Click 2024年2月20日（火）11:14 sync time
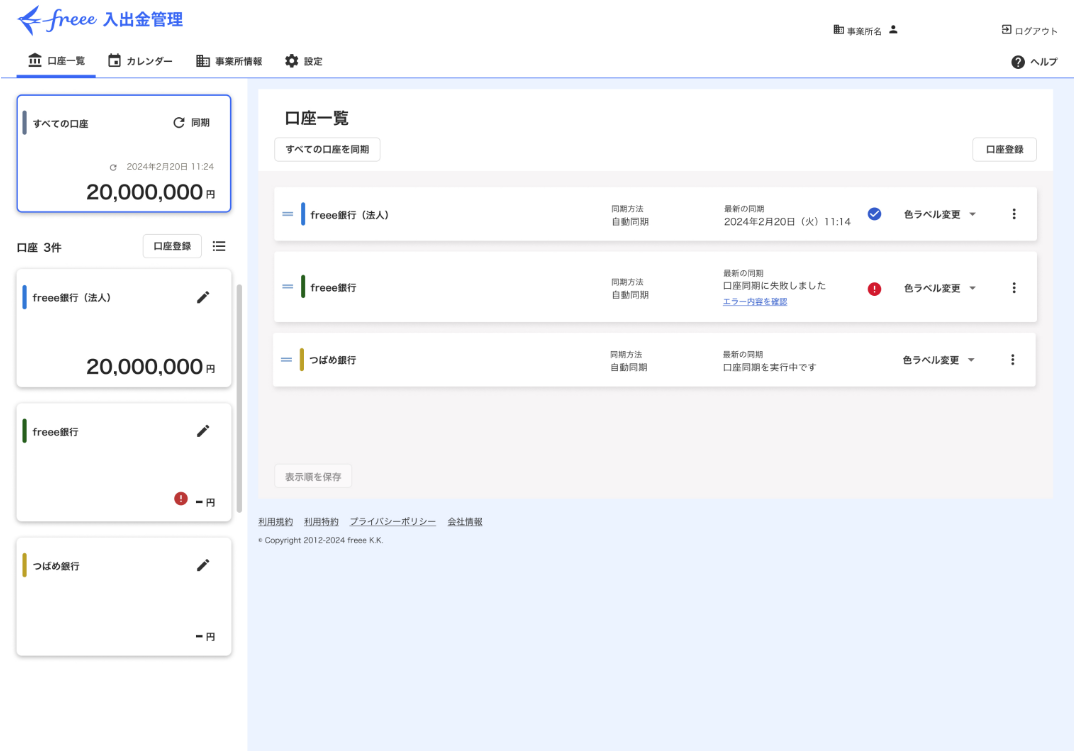Image resolution: width=1074 pixels, height=751 pixels. pos(787,221)
